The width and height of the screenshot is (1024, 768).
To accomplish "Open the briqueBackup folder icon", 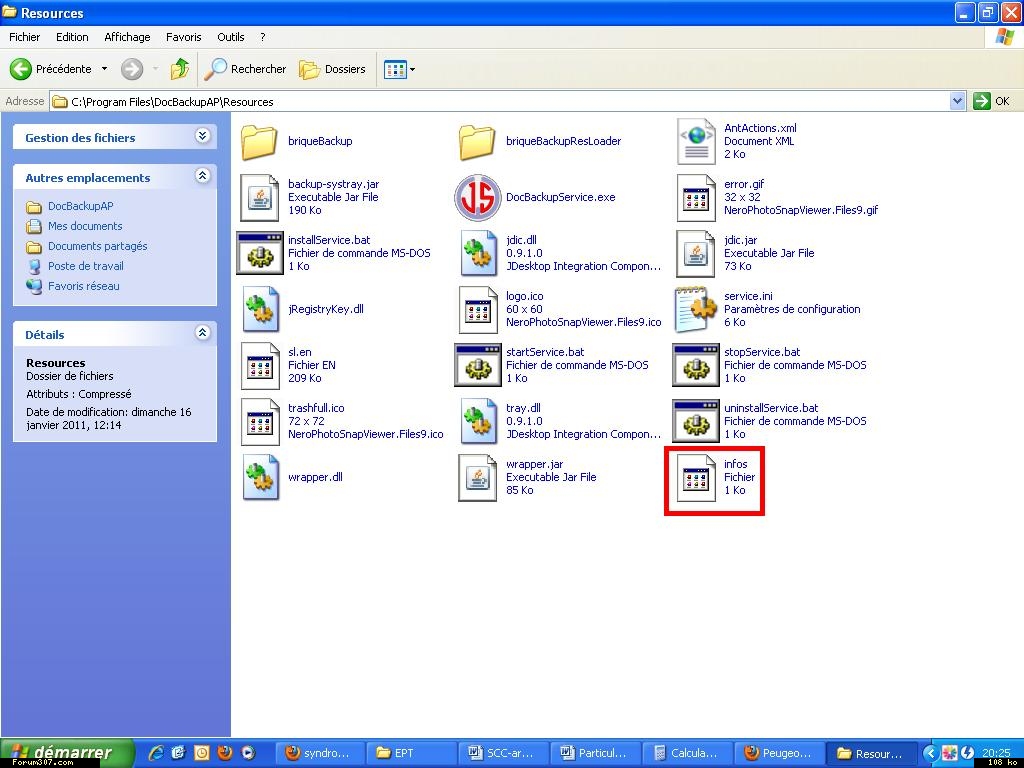I will pyautogui.click(x=259, y=141).
